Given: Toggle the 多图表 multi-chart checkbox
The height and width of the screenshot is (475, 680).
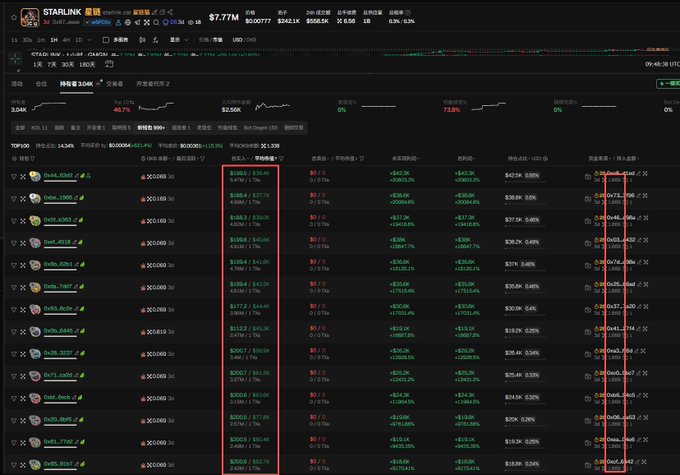Looking at the screenshot, I should tap(106, 40).
